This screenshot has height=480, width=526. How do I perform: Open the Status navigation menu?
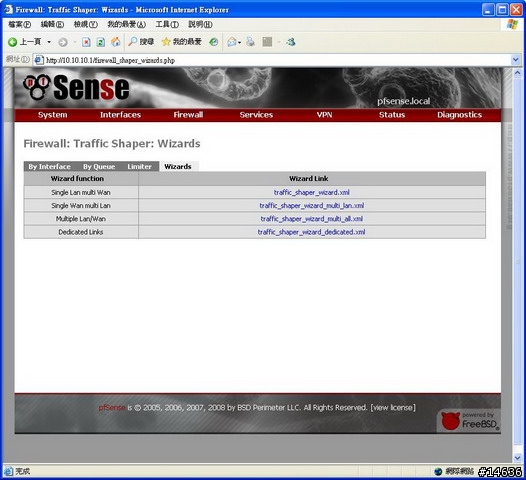[392, 115]
